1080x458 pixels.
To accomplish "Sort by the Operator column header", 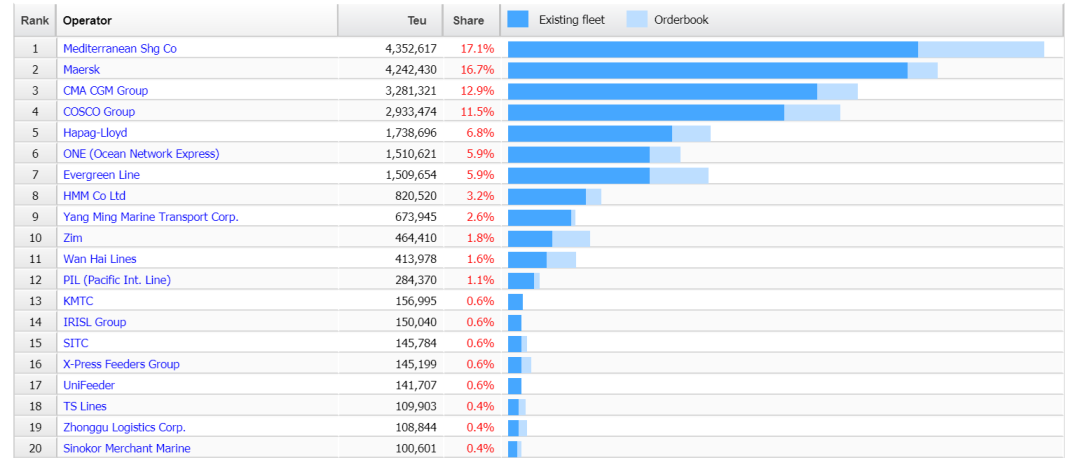I will [x=87, y=20].
